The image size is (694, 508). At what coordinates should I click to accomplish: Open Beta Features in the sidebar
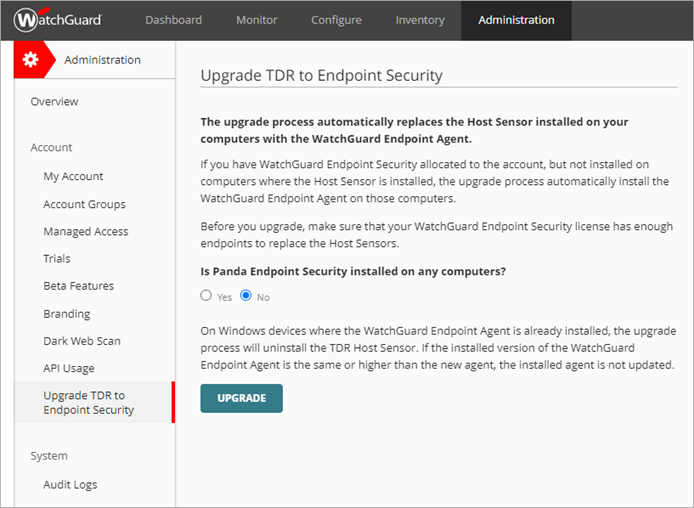pos(78,286)
